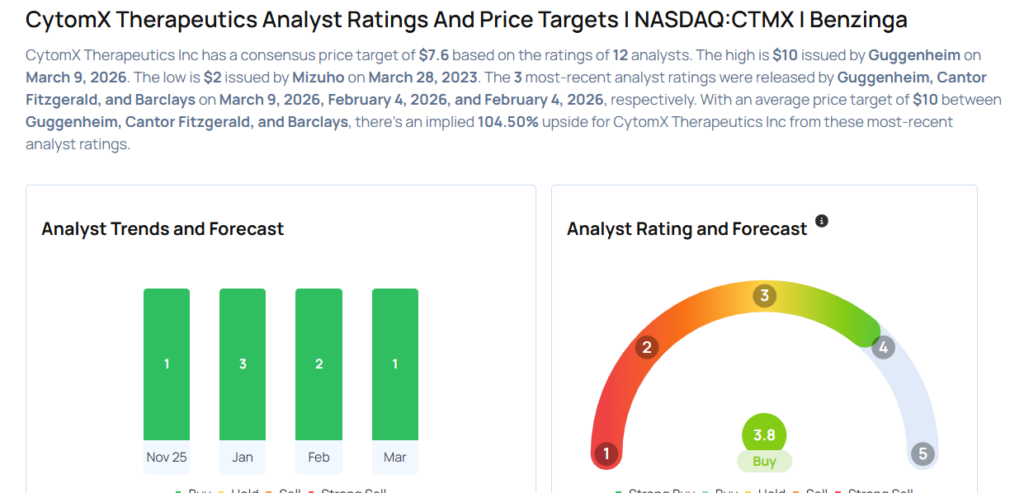Screen dimensions: 1024x493
Task: Click the Nov 25 axis label
Action: 166,457
